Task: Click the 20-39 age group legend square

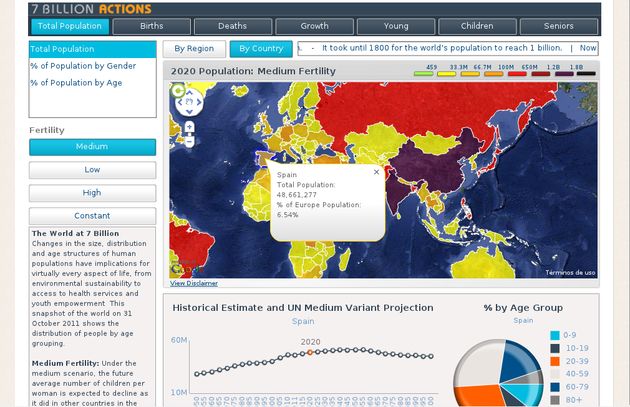Action: 555,361
